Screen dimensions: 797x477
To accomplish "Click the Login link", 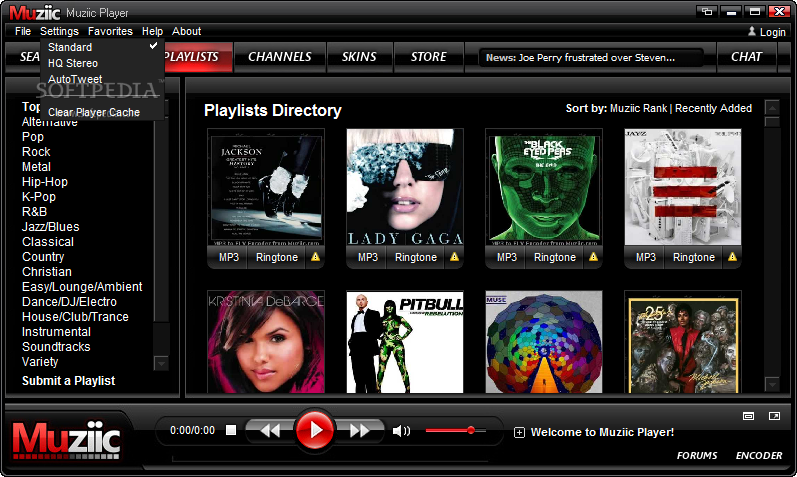I will (773, 32).
